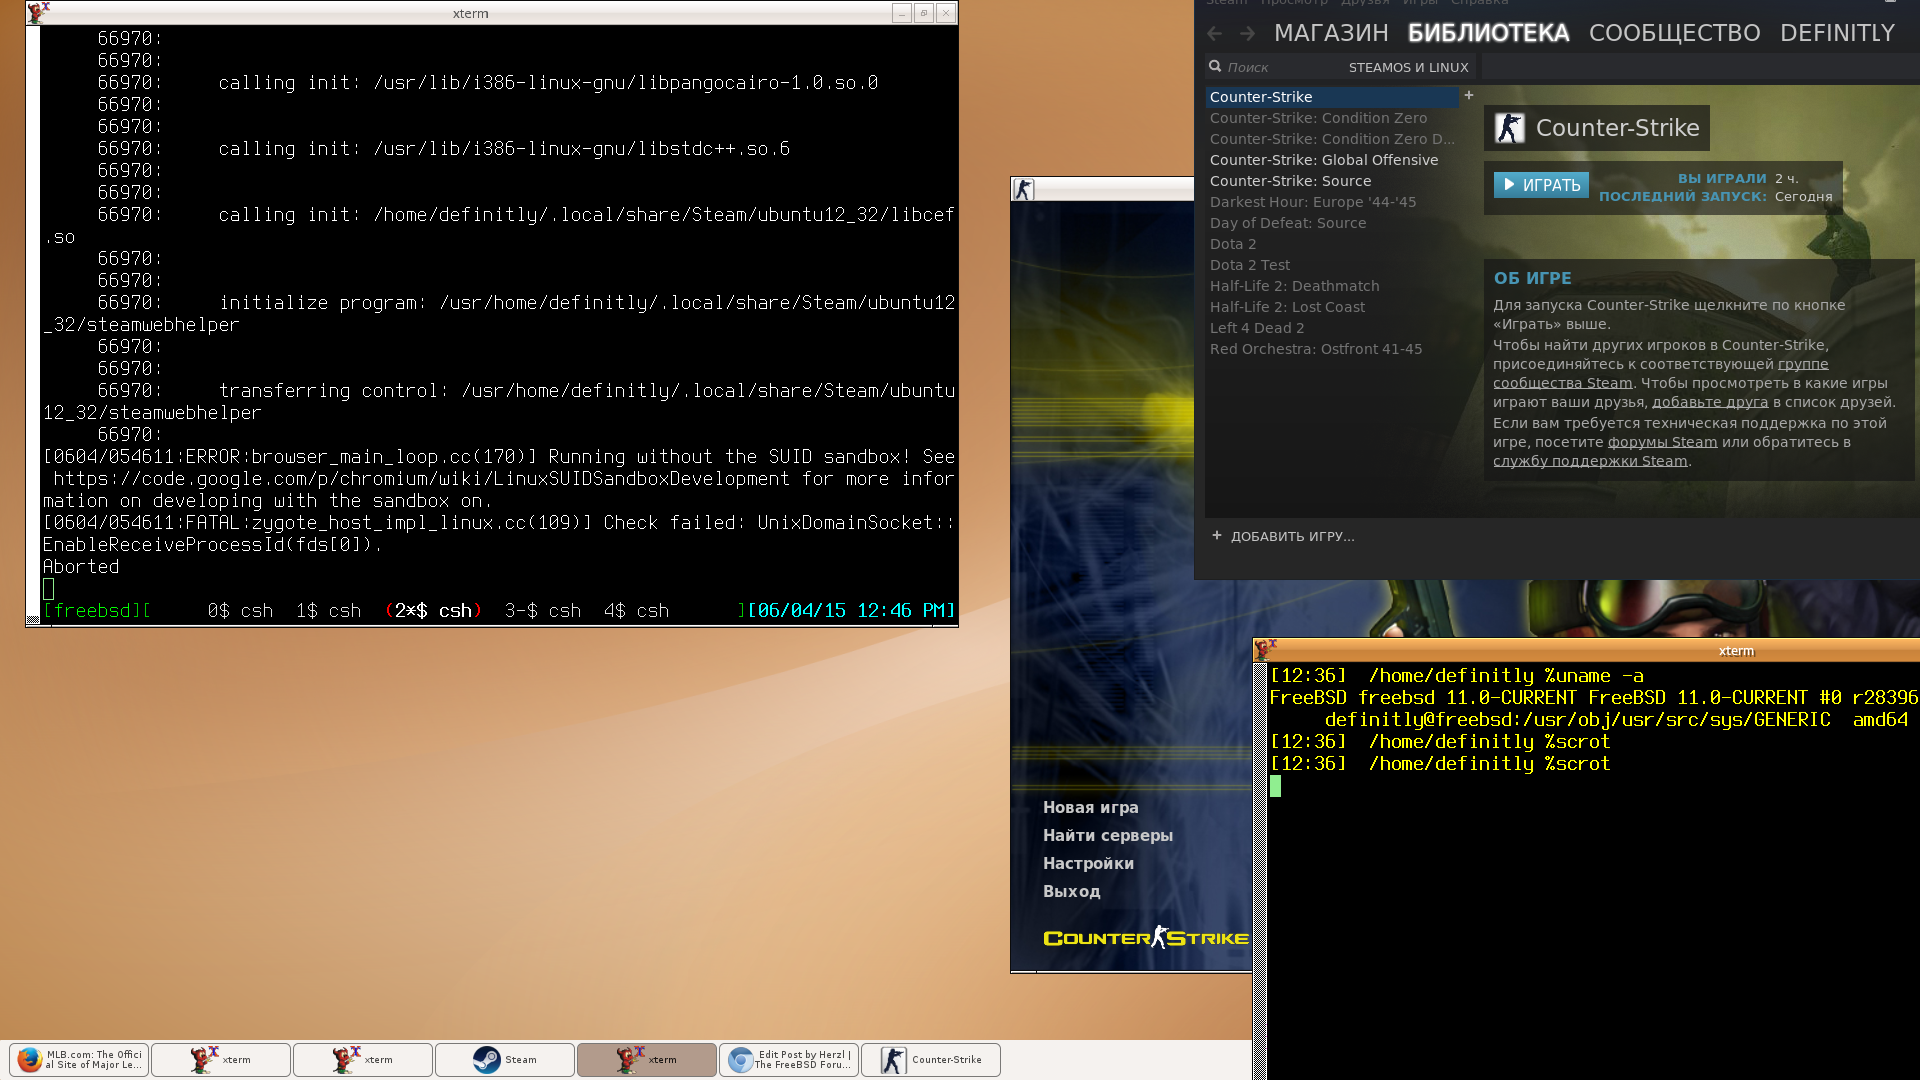Open the xterm taskbar entry left of Steam
This screenshot has width=1920, height=1080.
coord(363,1060)
